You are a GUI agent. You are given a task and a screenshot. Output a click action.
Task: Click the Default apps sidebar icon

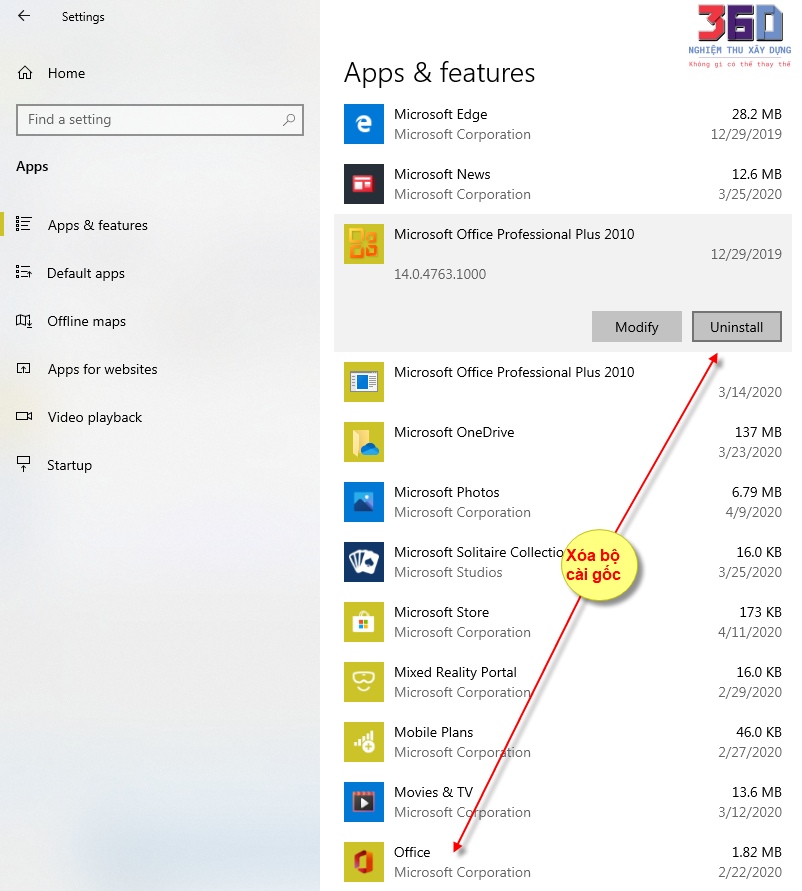pyautogui.click(x=23, y=272)
